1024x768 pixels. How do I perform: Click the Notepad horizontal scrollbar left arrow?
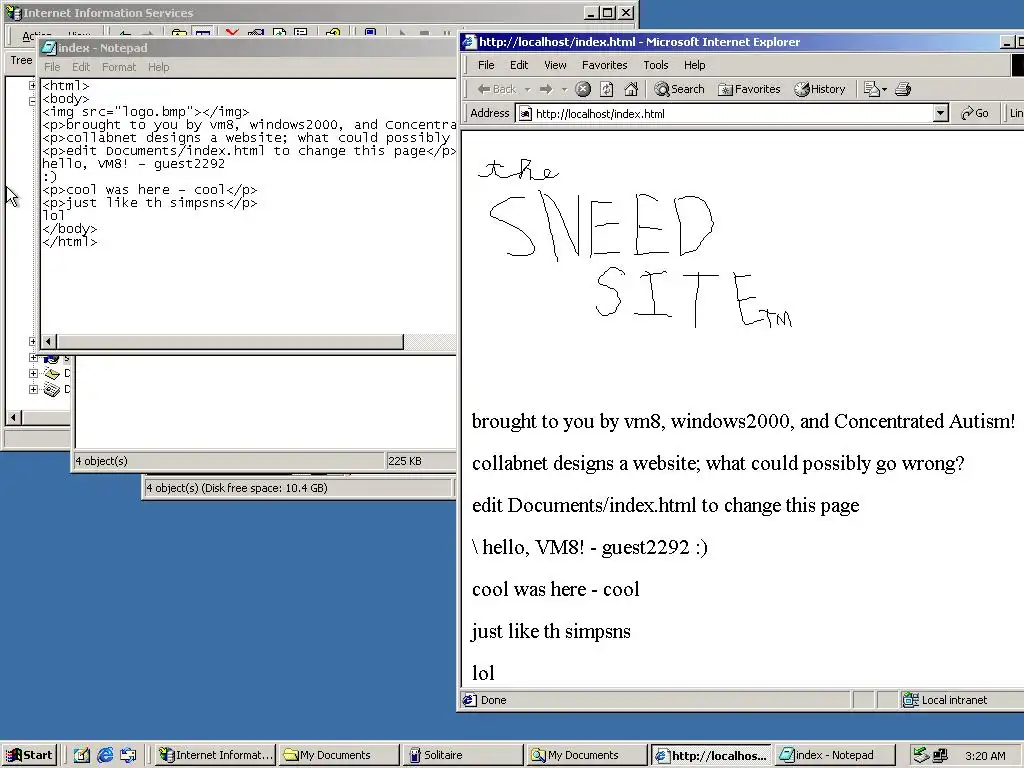click(x=48, y=342)
